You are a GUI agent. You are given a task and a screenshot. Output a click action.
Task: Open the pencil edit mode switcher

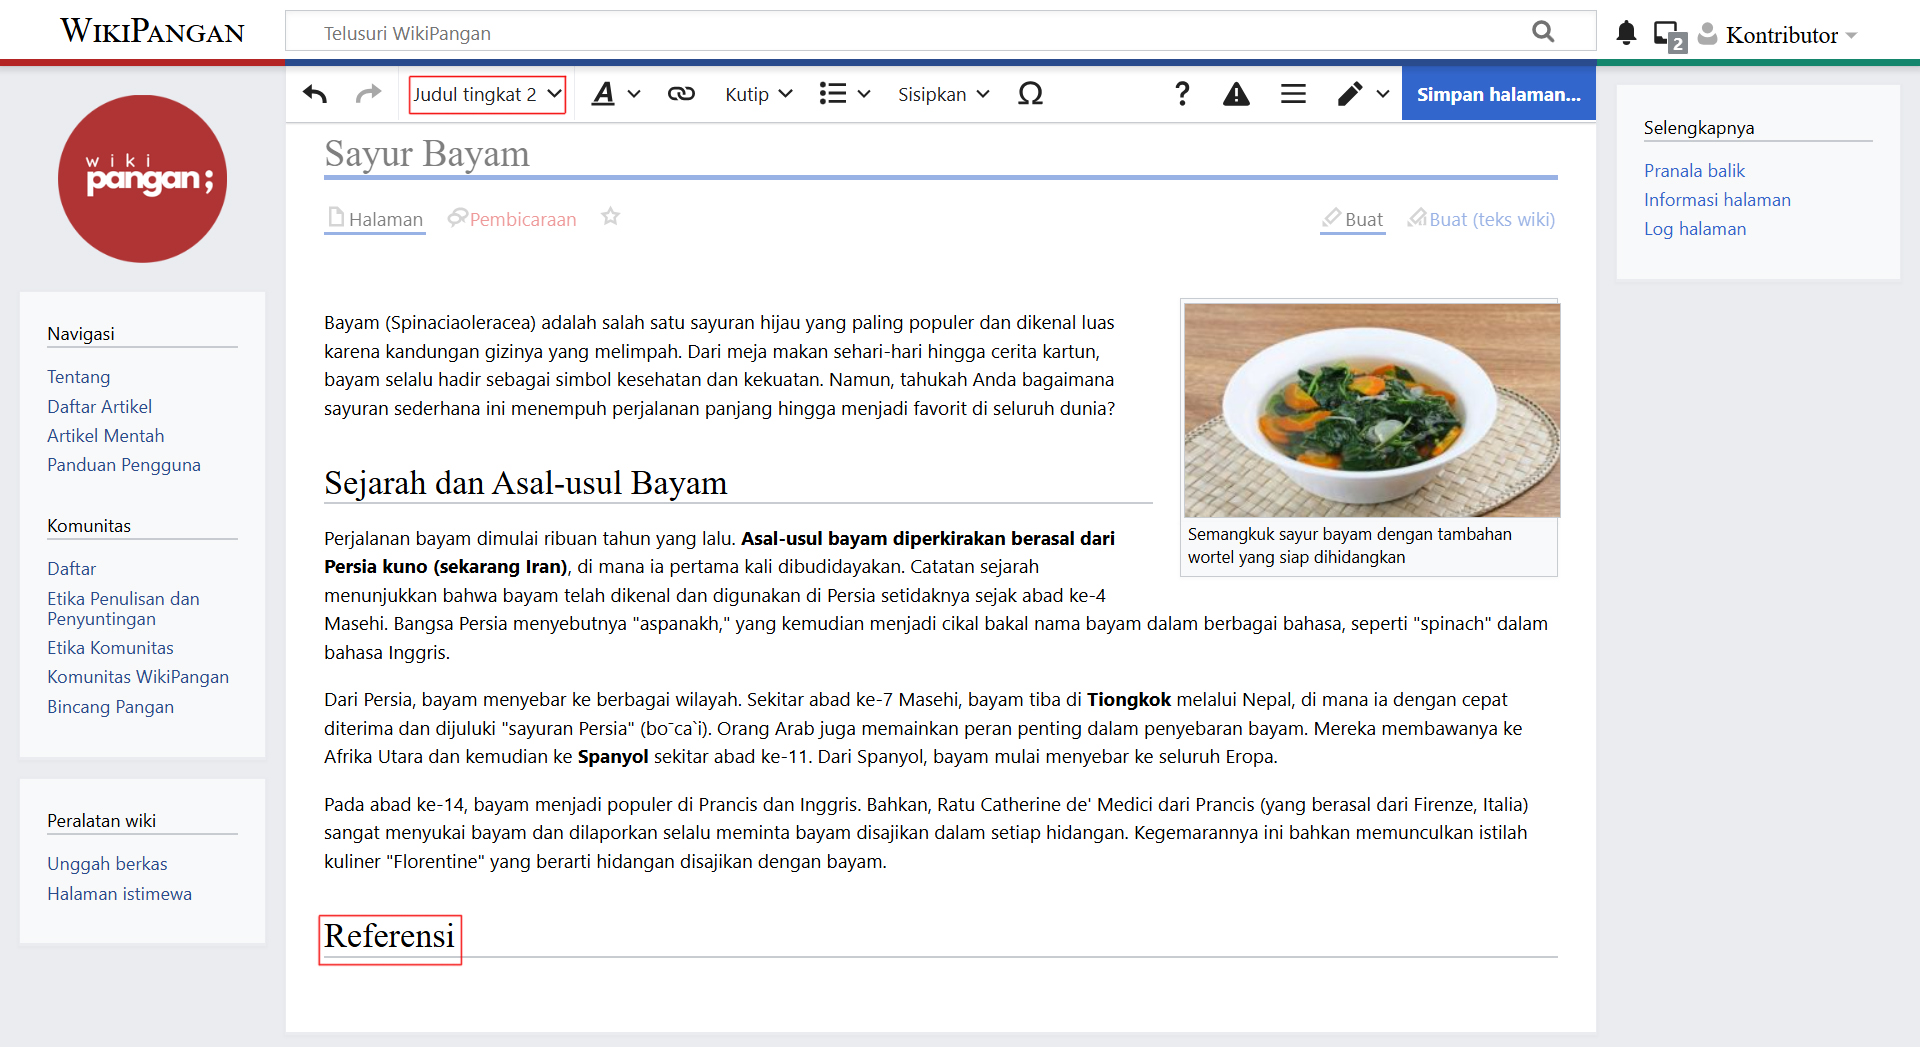pyautogui.click(x=1362, y=94)
